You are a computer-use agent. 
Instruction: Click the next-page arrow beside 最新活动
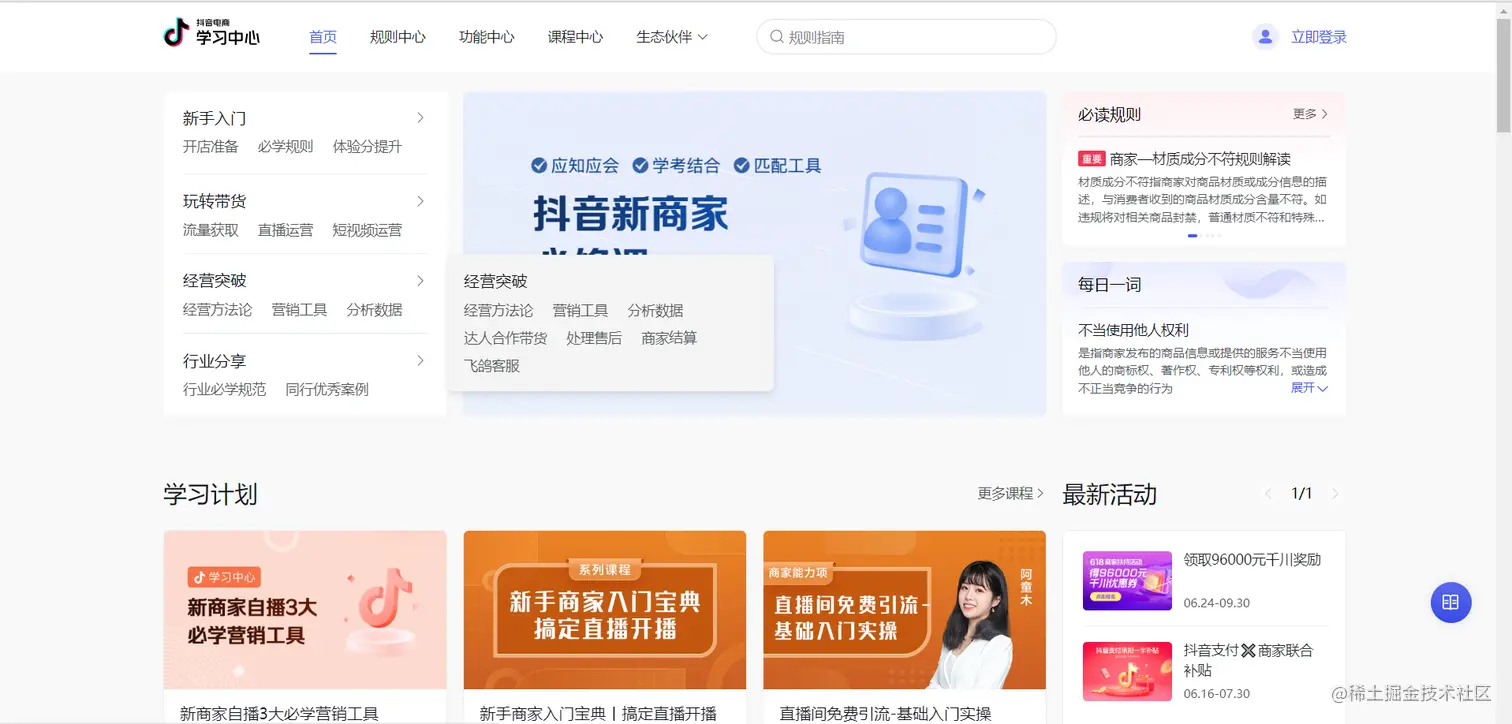pos(1336,493)
